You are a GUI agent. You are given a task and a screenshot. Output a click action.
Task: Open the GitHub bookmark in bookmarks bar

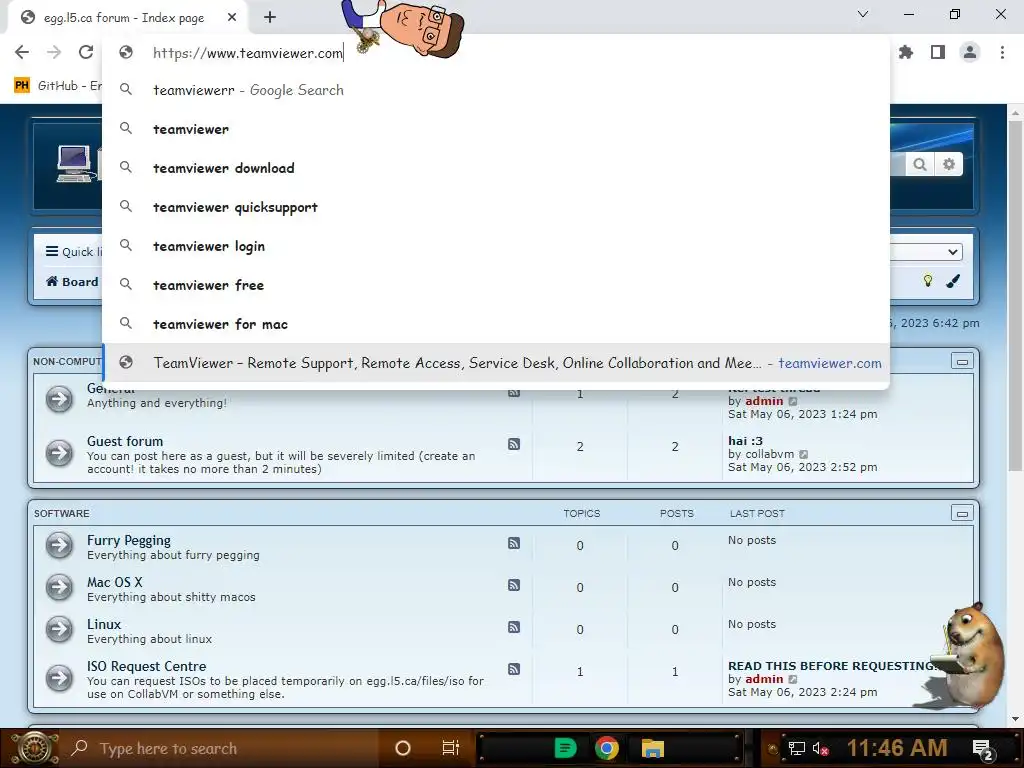[x=57, y=86]
